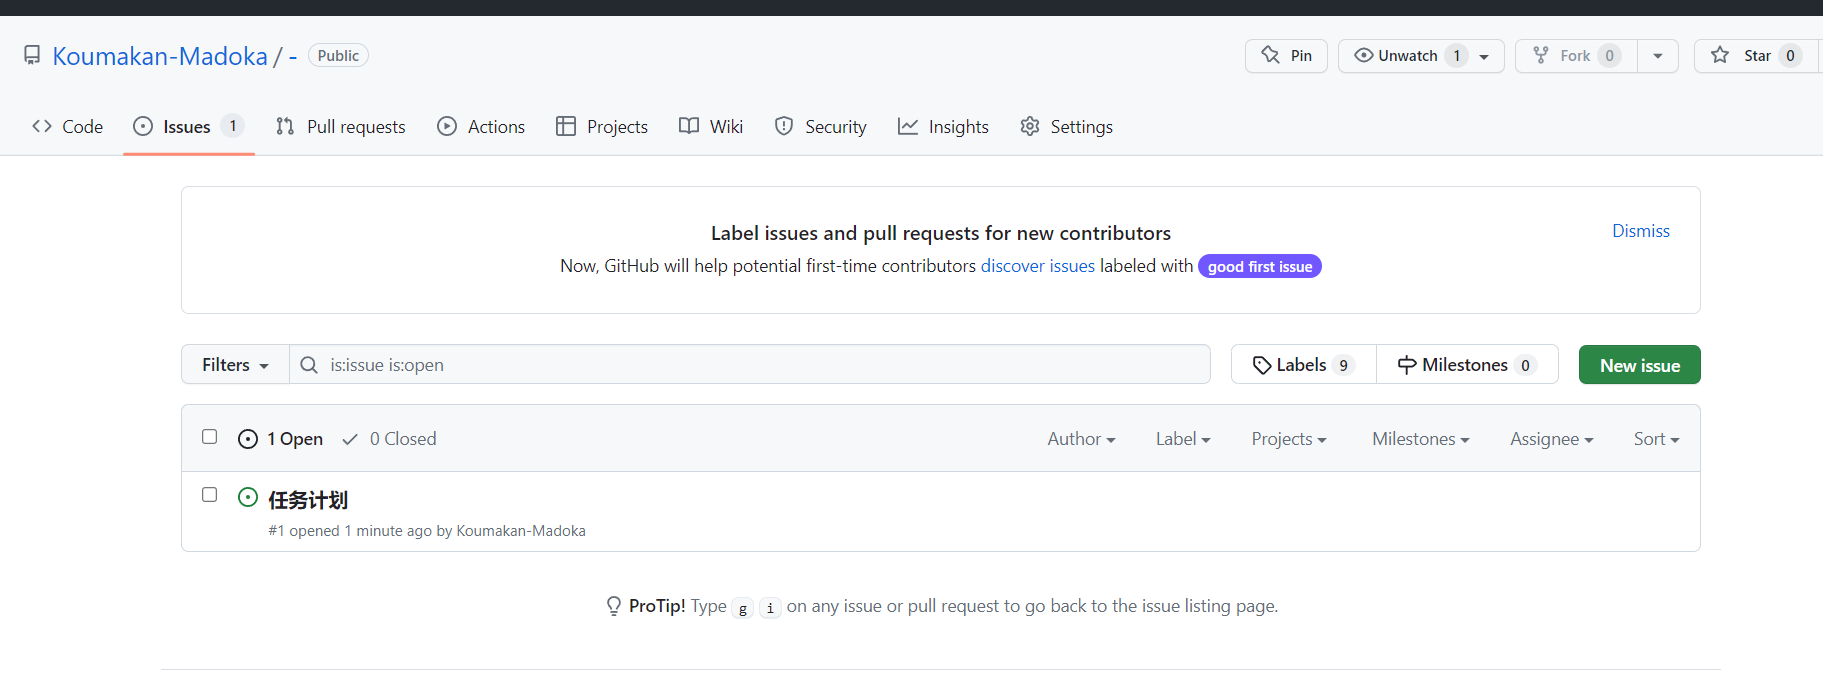This screenshot has height=685, width=1823.
Task: Open Labels via the tag icon
Action: 1262,365
